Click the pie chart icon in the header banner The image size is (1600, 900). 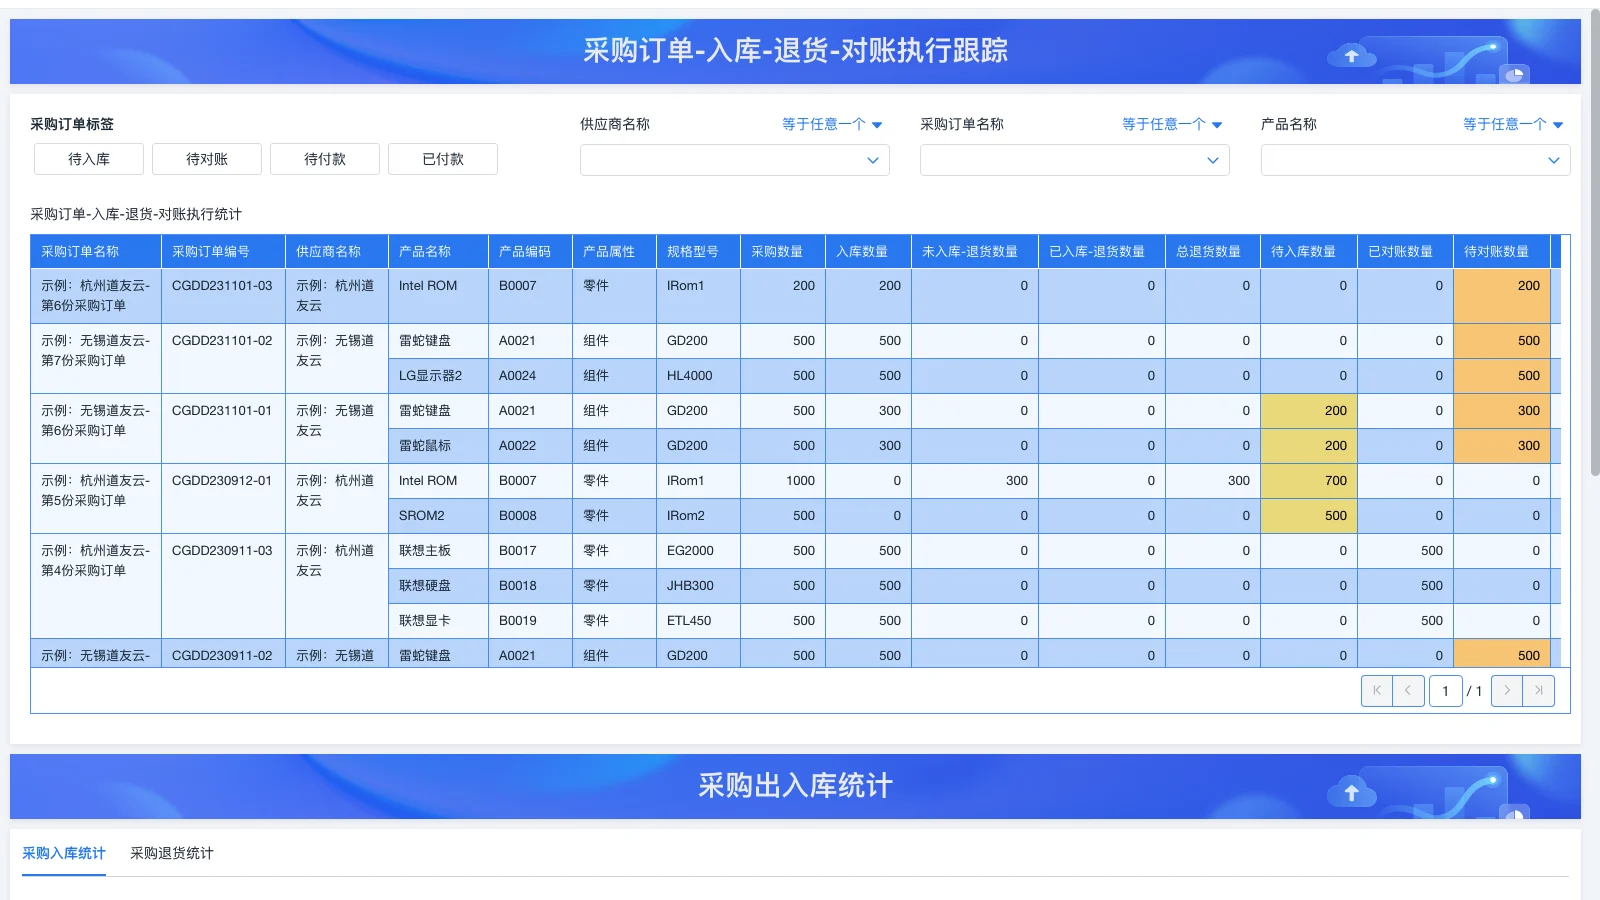1513,74
